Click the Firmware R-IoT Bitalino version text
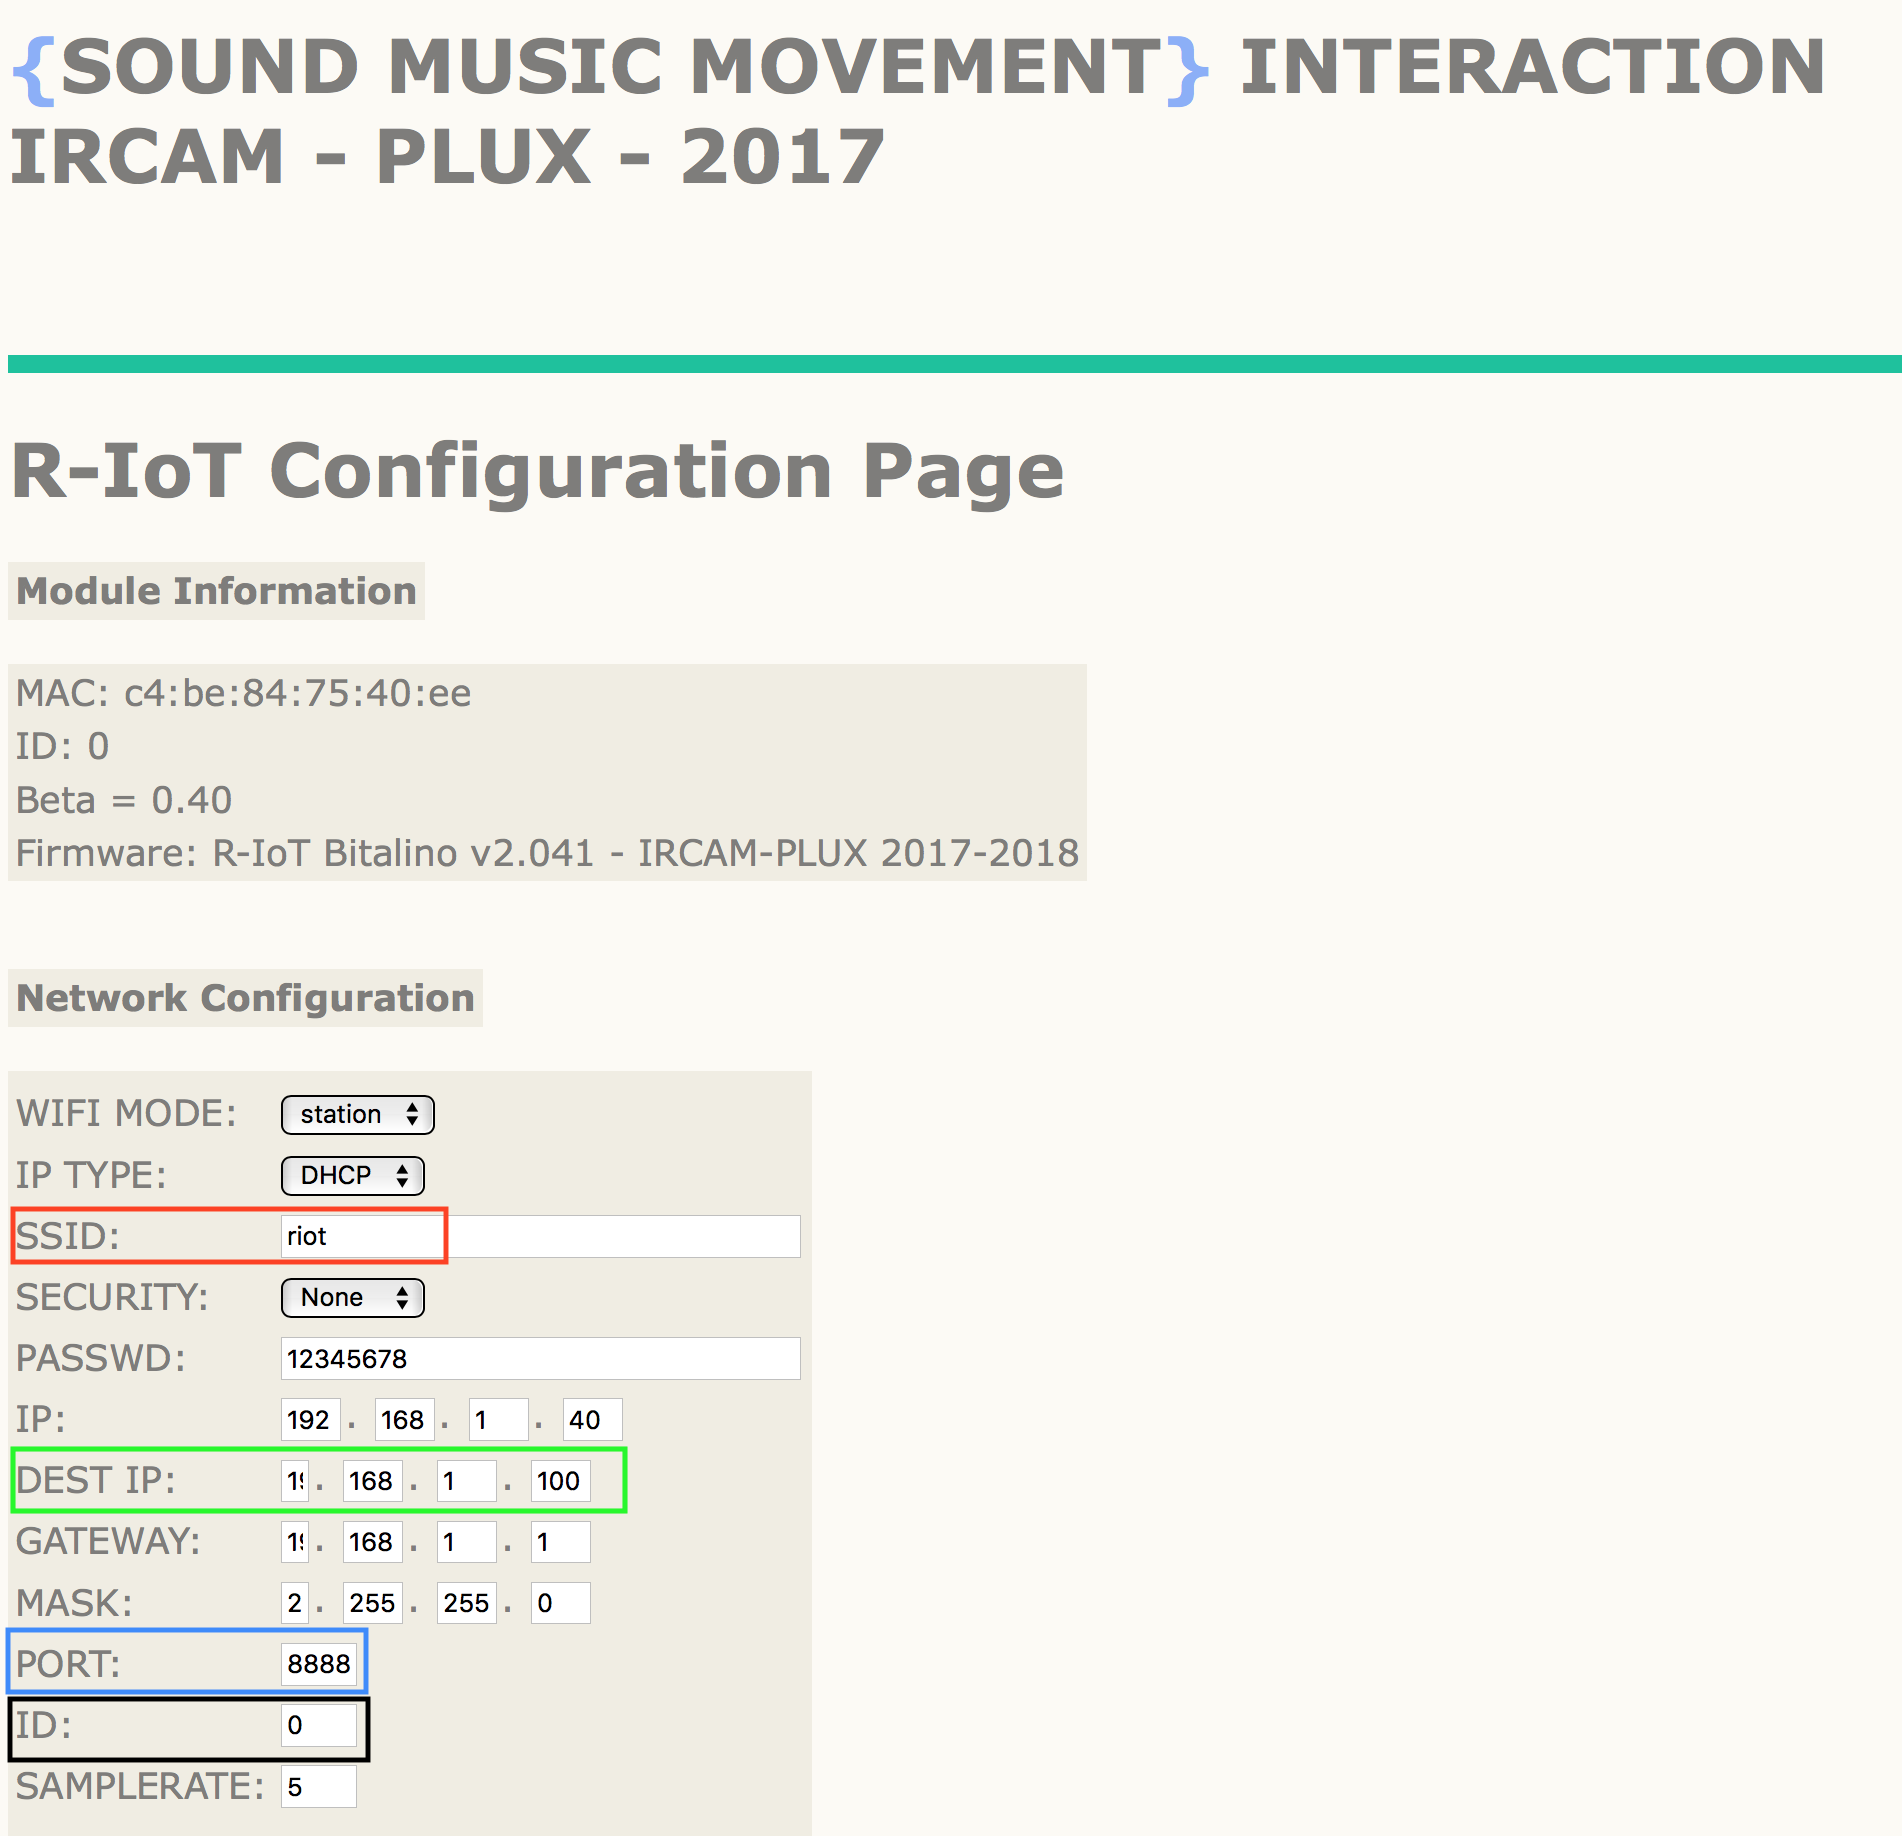This screenshot has height=1836, width=1902. point(547,852)
